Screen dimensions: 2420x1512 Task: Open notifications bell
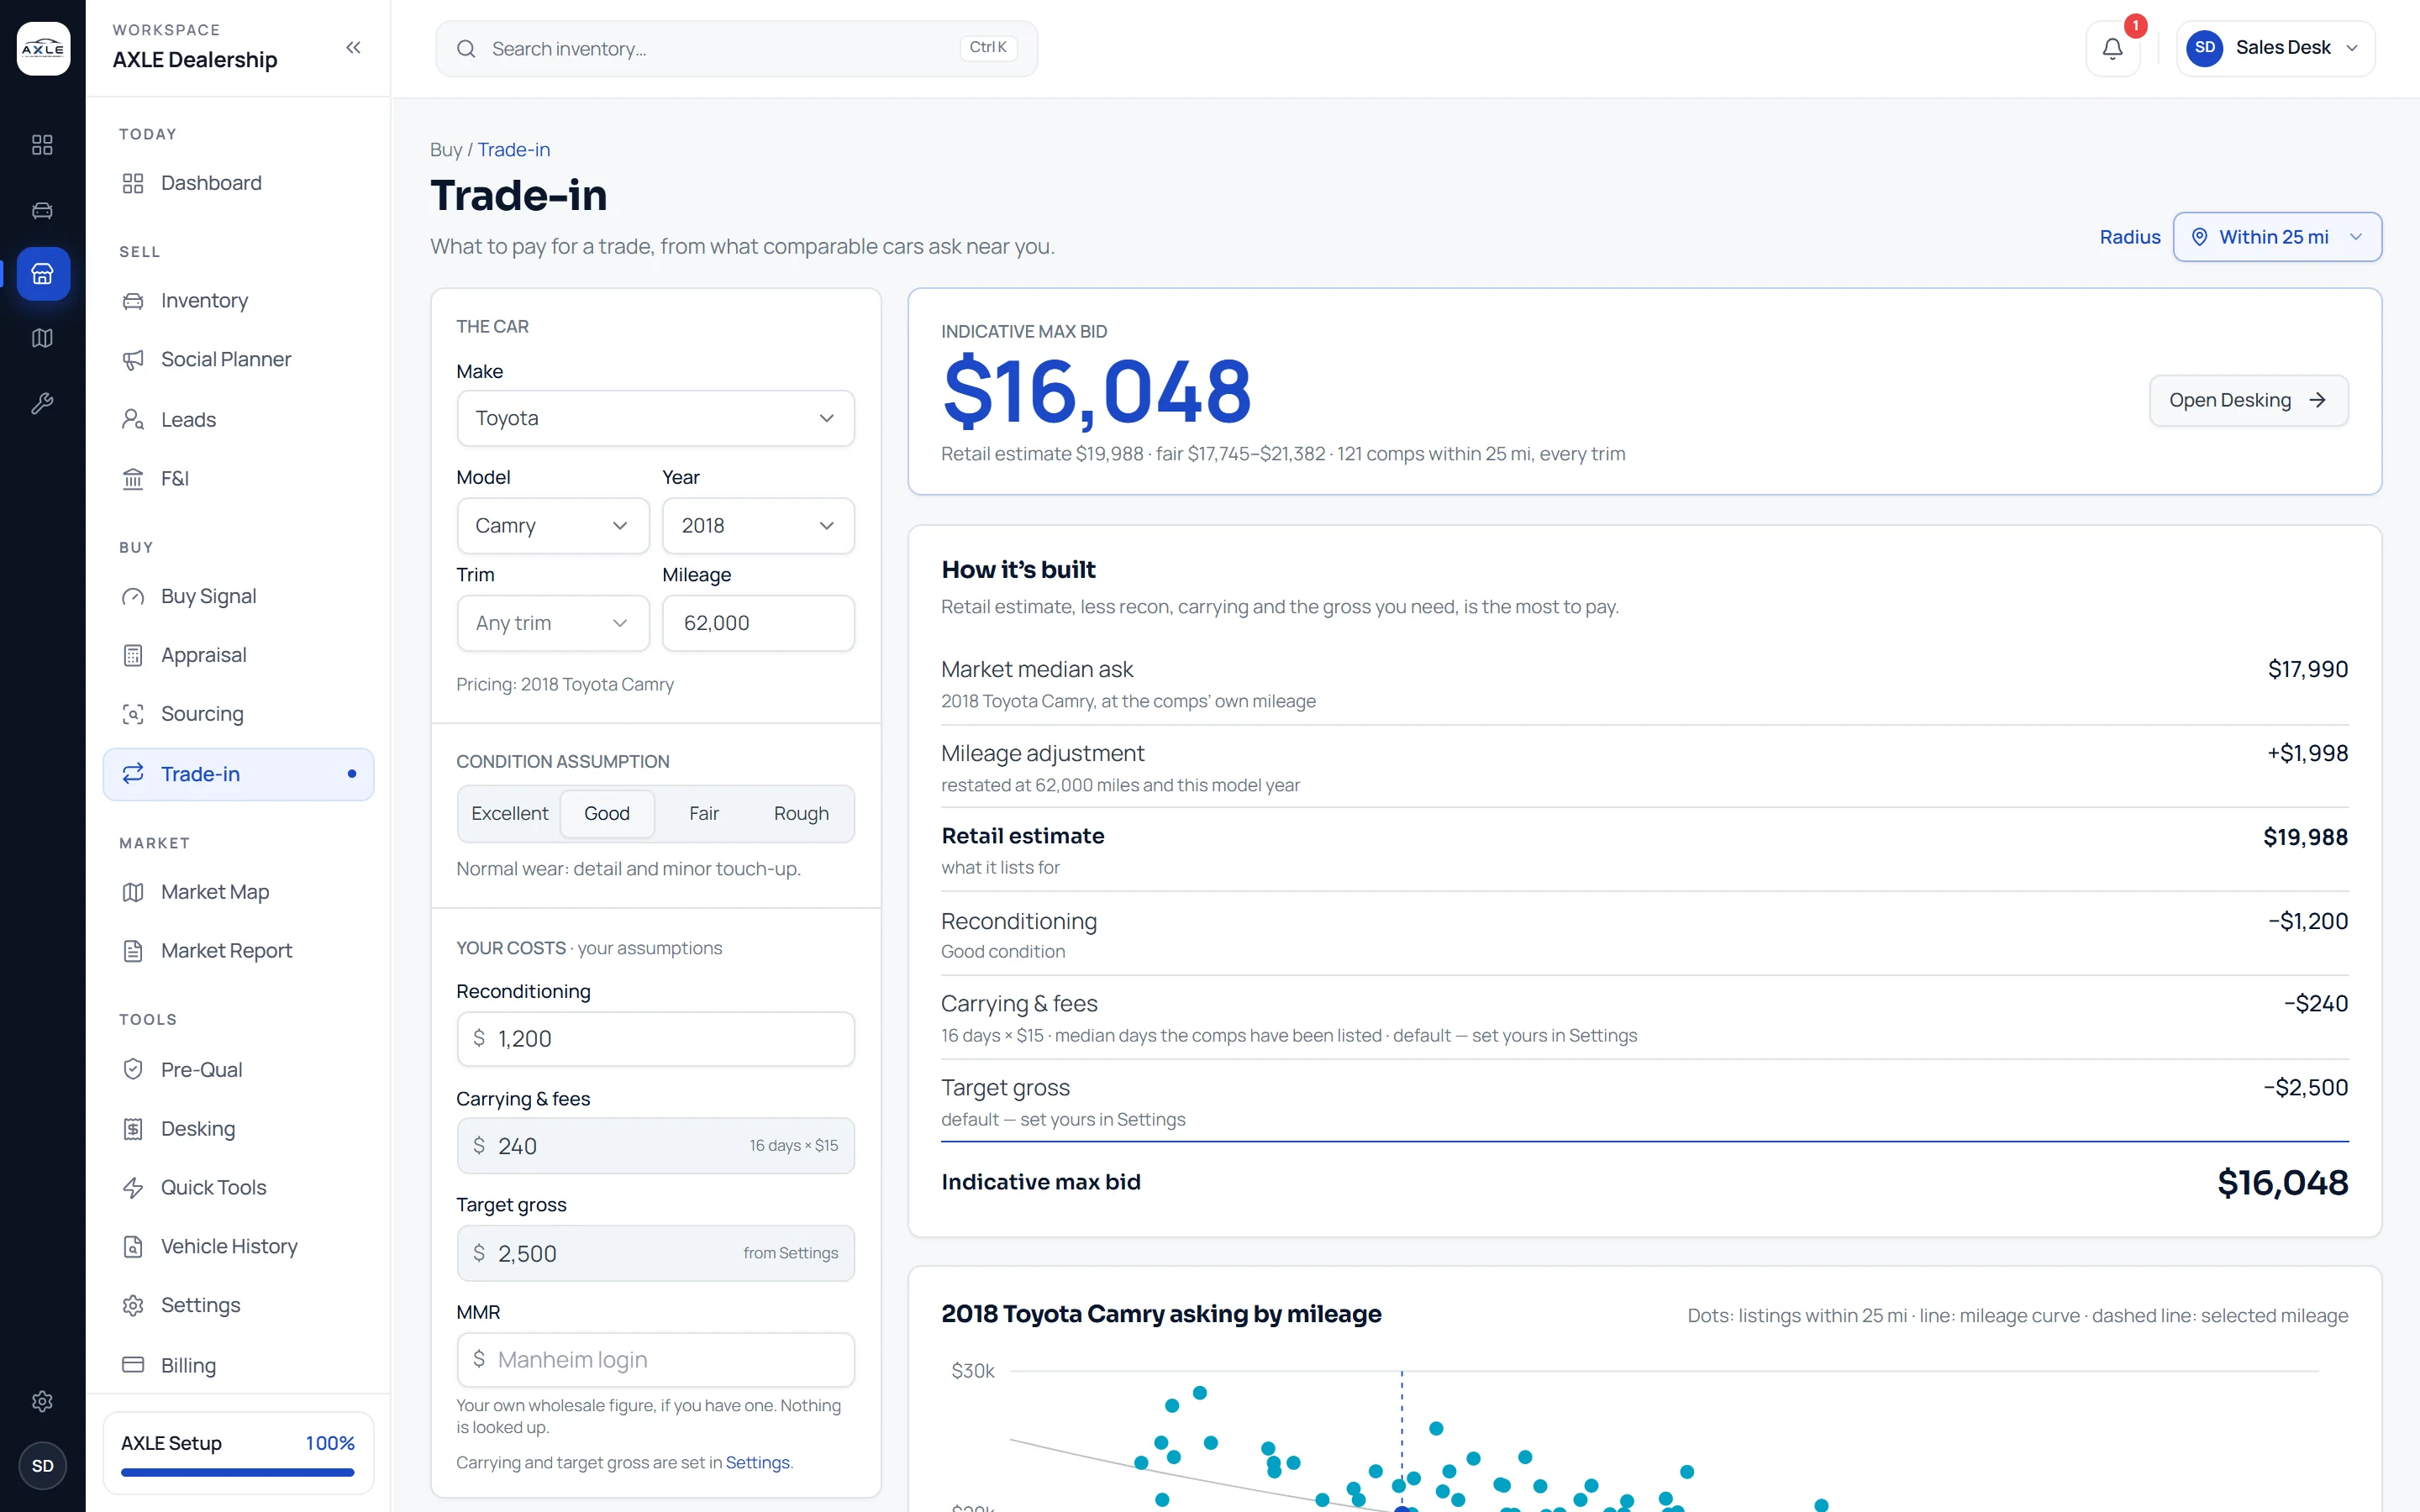click(2112, 48)
